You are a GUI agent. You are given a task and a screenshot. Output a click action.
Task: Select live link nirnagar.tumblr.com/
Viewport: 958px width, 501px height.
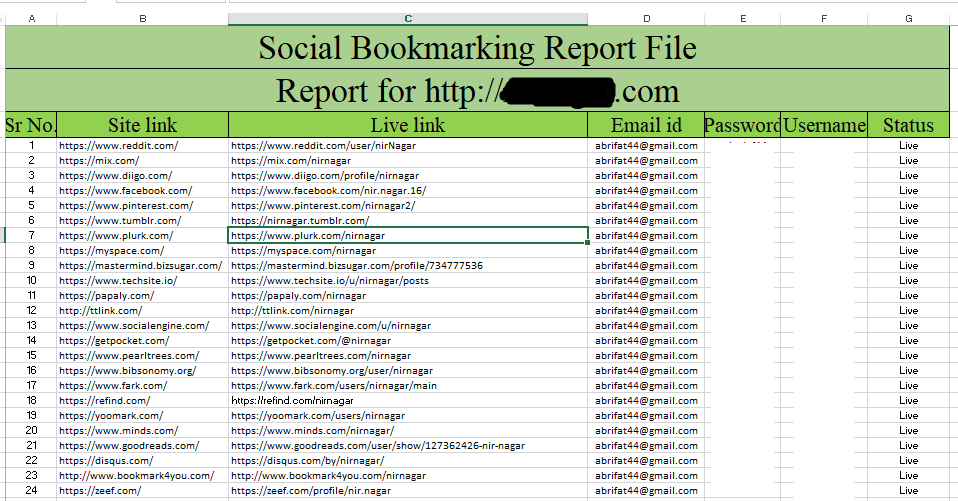[x=300, y=221]
